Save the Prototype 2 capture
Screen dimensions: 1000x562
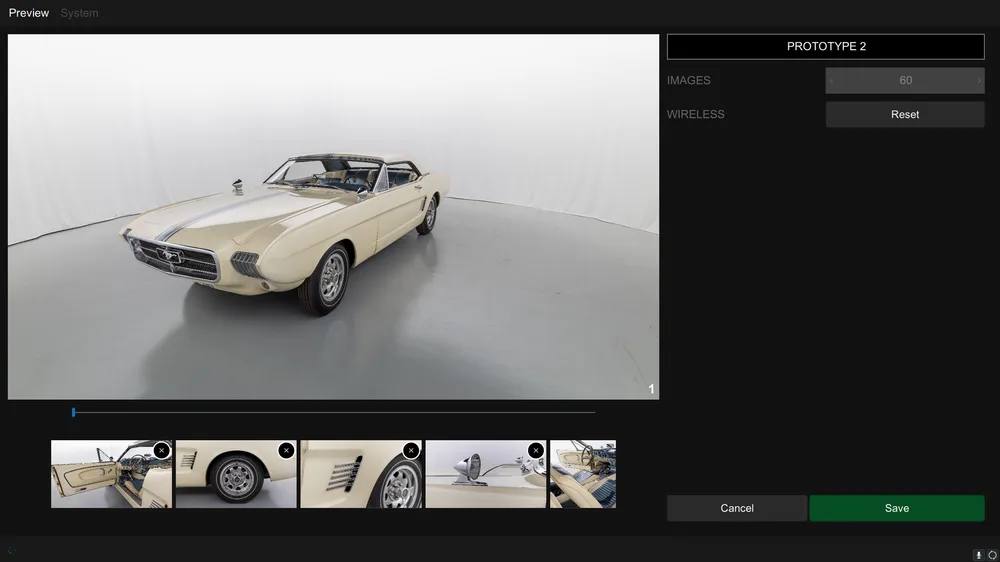tap(897, 508)
